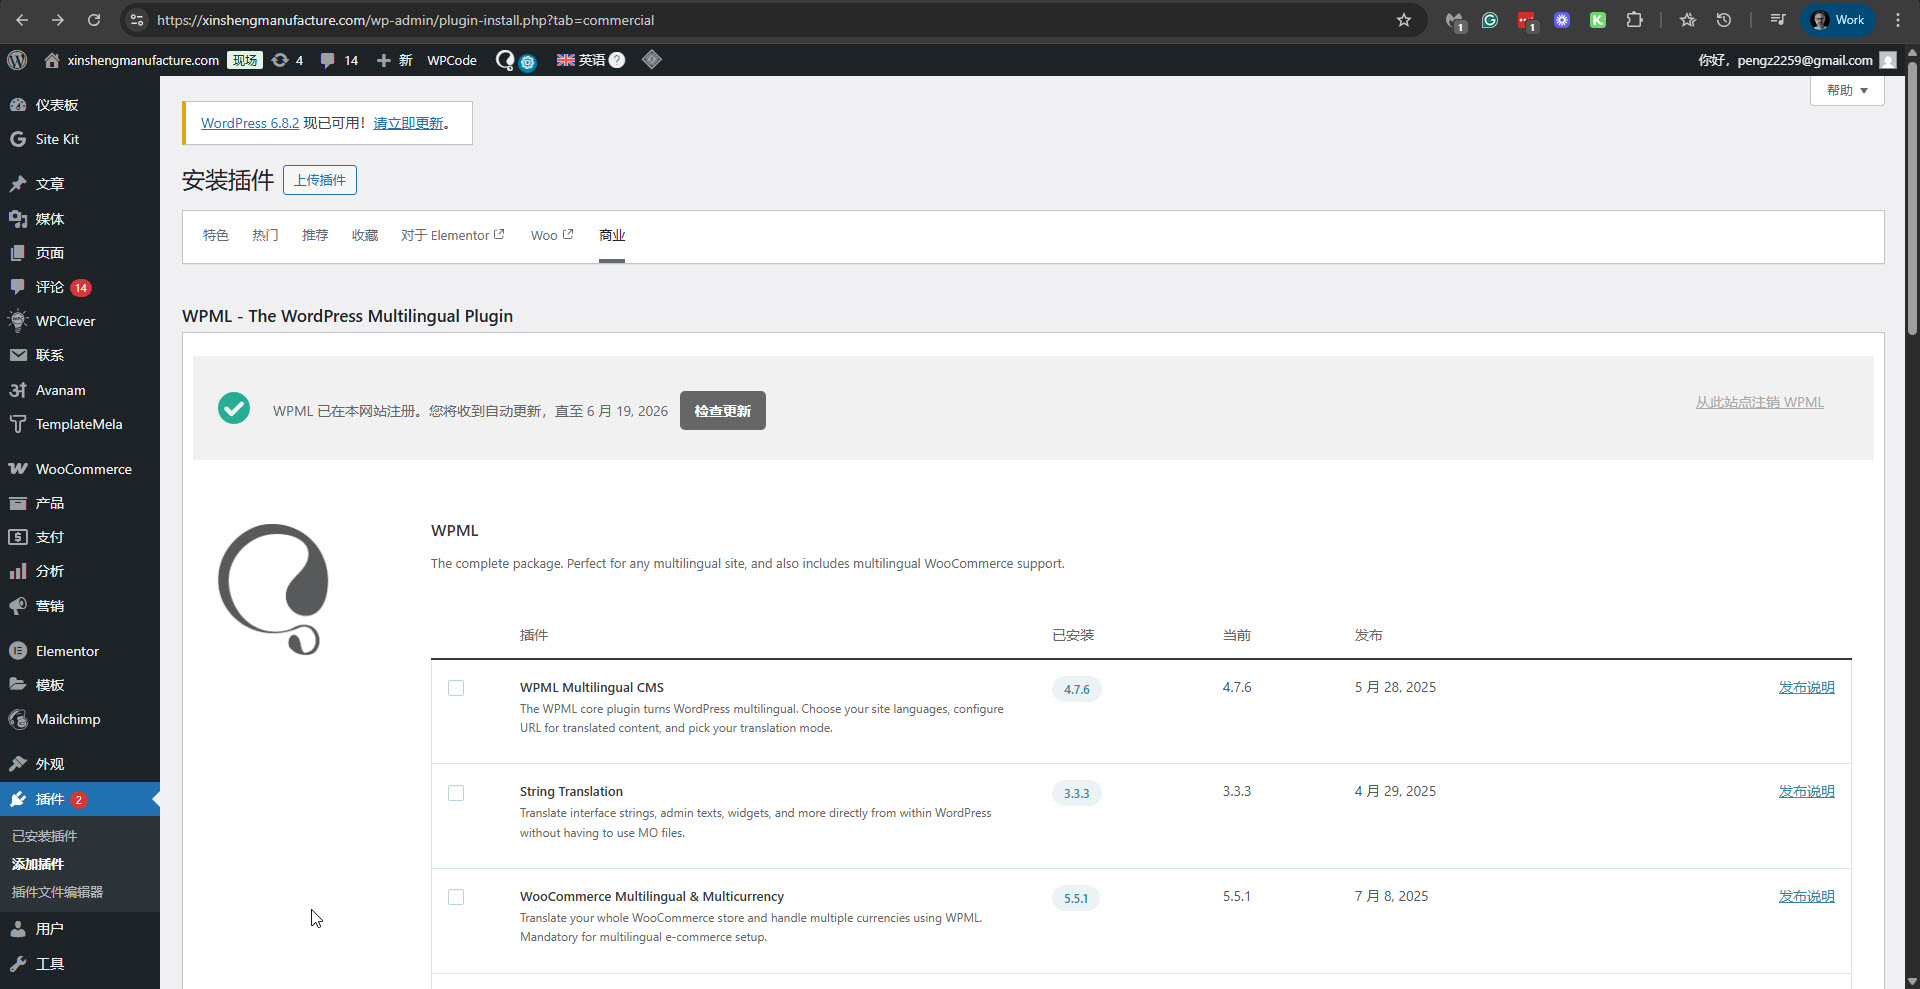Image resolution: width=1920 pixels, height=989 pixels.
Task: Click the large WPML logo image
Action: click(x=273, y=589)
